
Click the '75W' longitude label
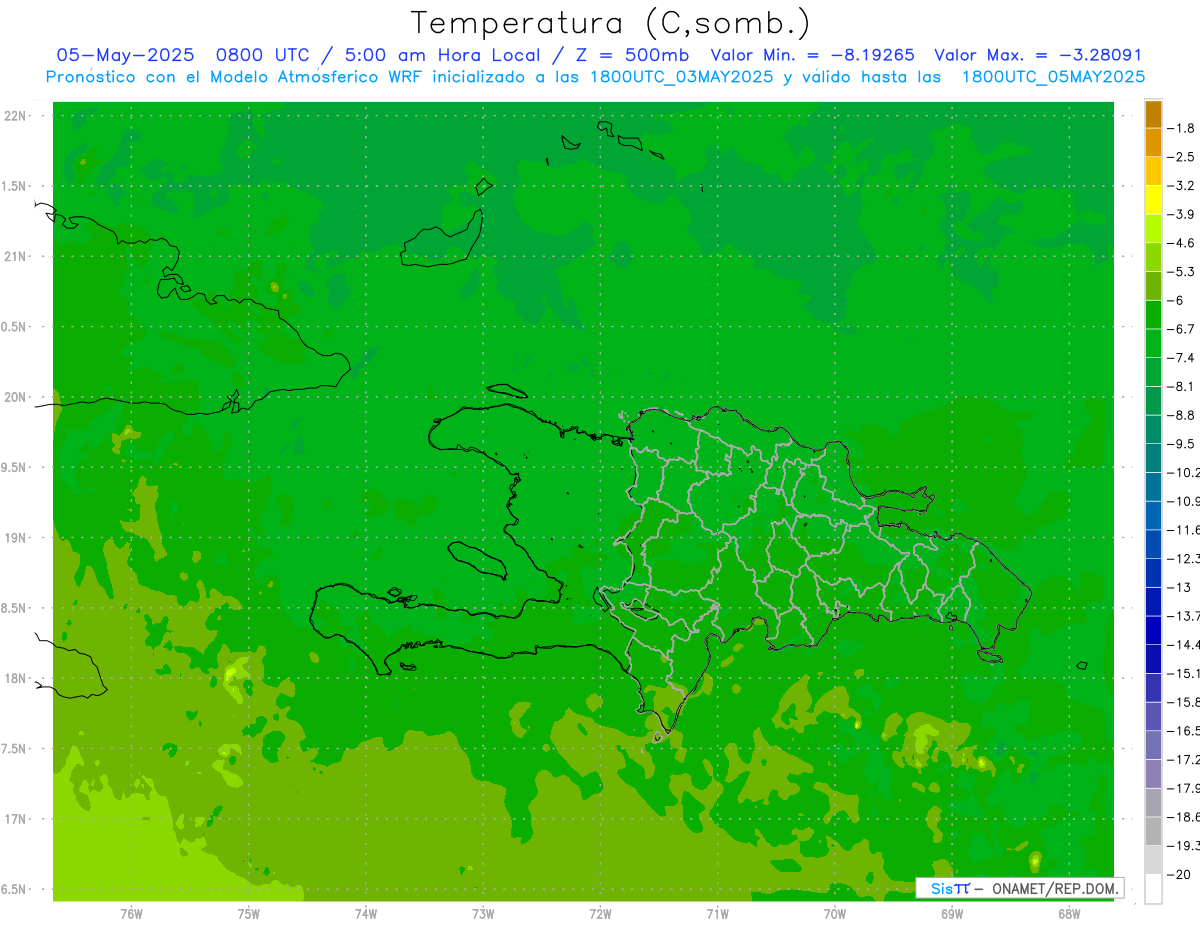pyautogui.click(x=249, y=913)
